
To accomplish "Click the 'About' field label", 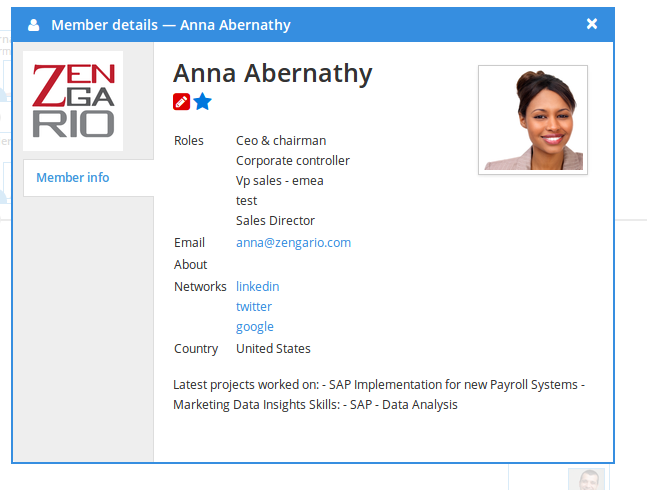I will pyautogui.click(x=190, y=264).
